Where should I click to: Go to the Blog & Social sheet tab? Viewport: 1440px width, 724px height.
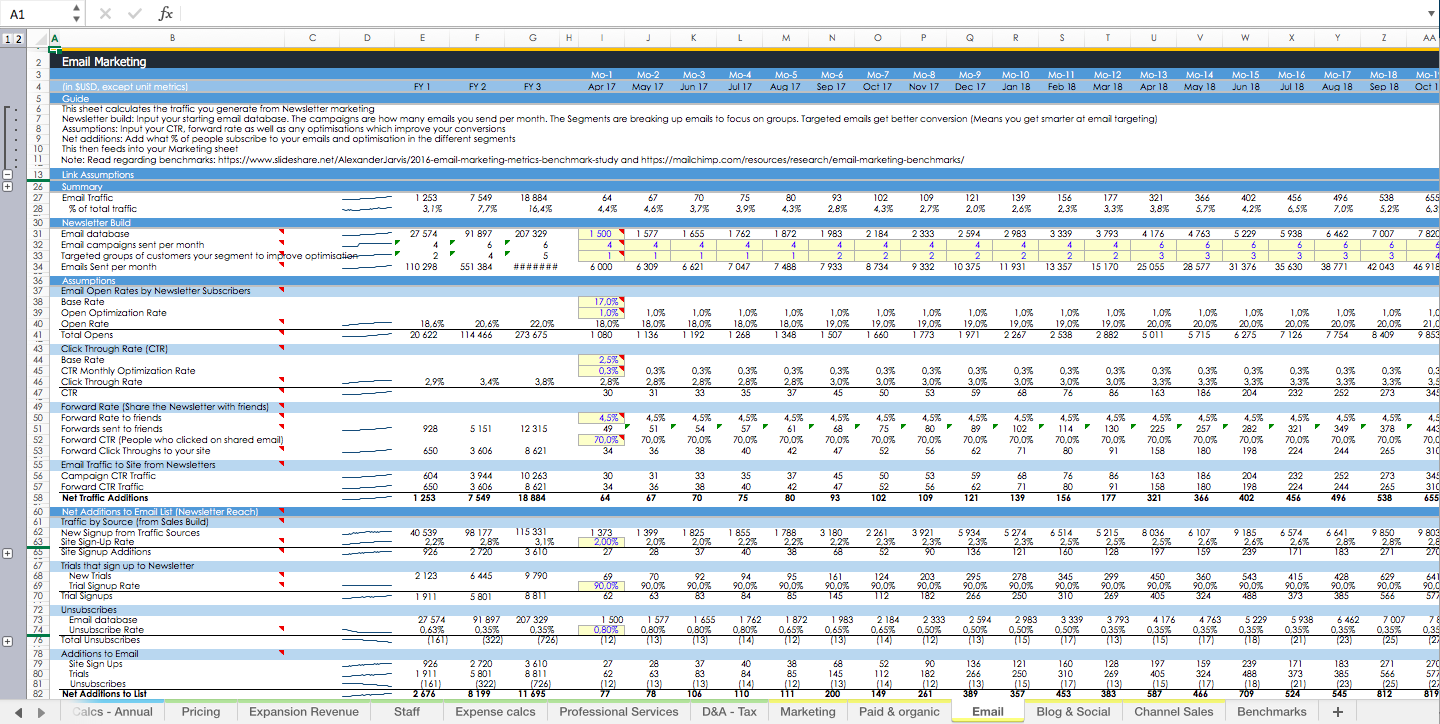[x=1074, y=712]
